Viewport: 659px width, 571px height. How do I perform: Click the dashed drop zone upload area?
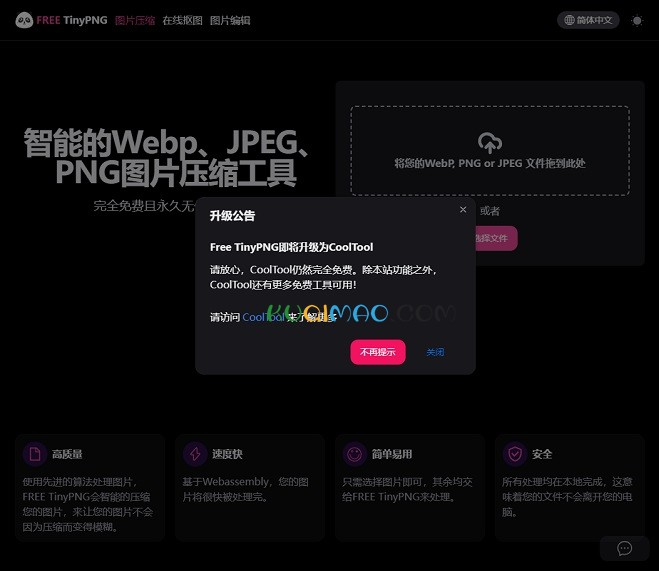[x=490, y=151]
